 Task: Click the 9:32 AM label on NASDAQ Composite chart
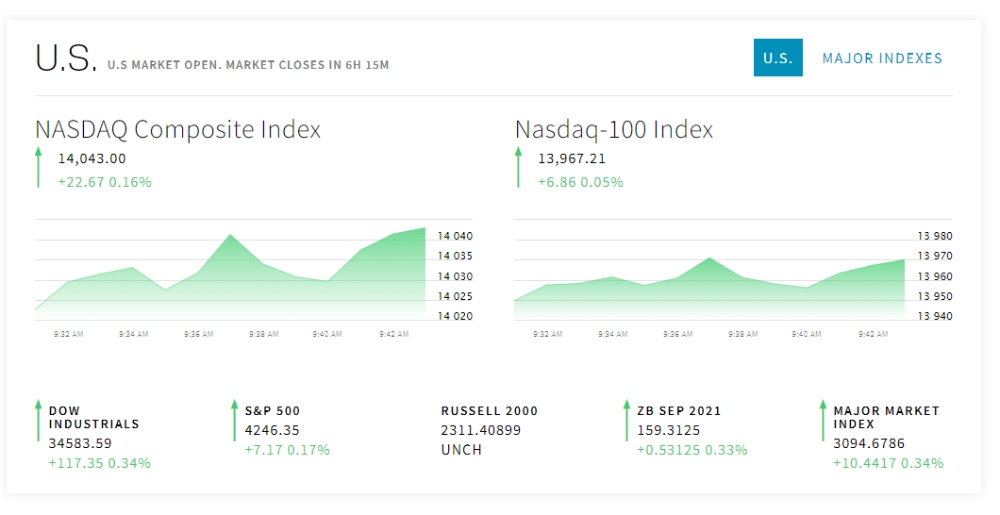point(68,334)
